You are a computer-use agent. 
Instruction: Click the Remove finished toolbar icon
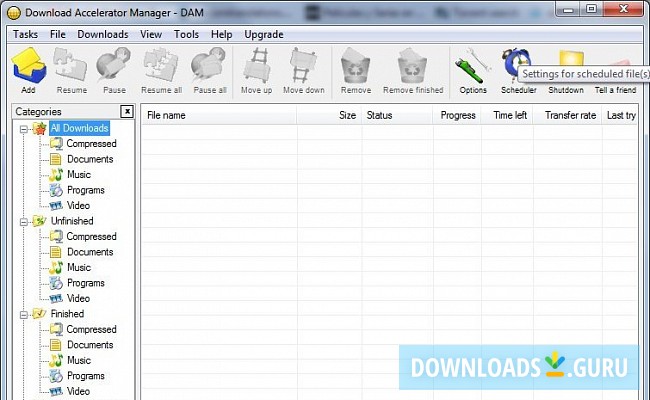coord(412,65)
